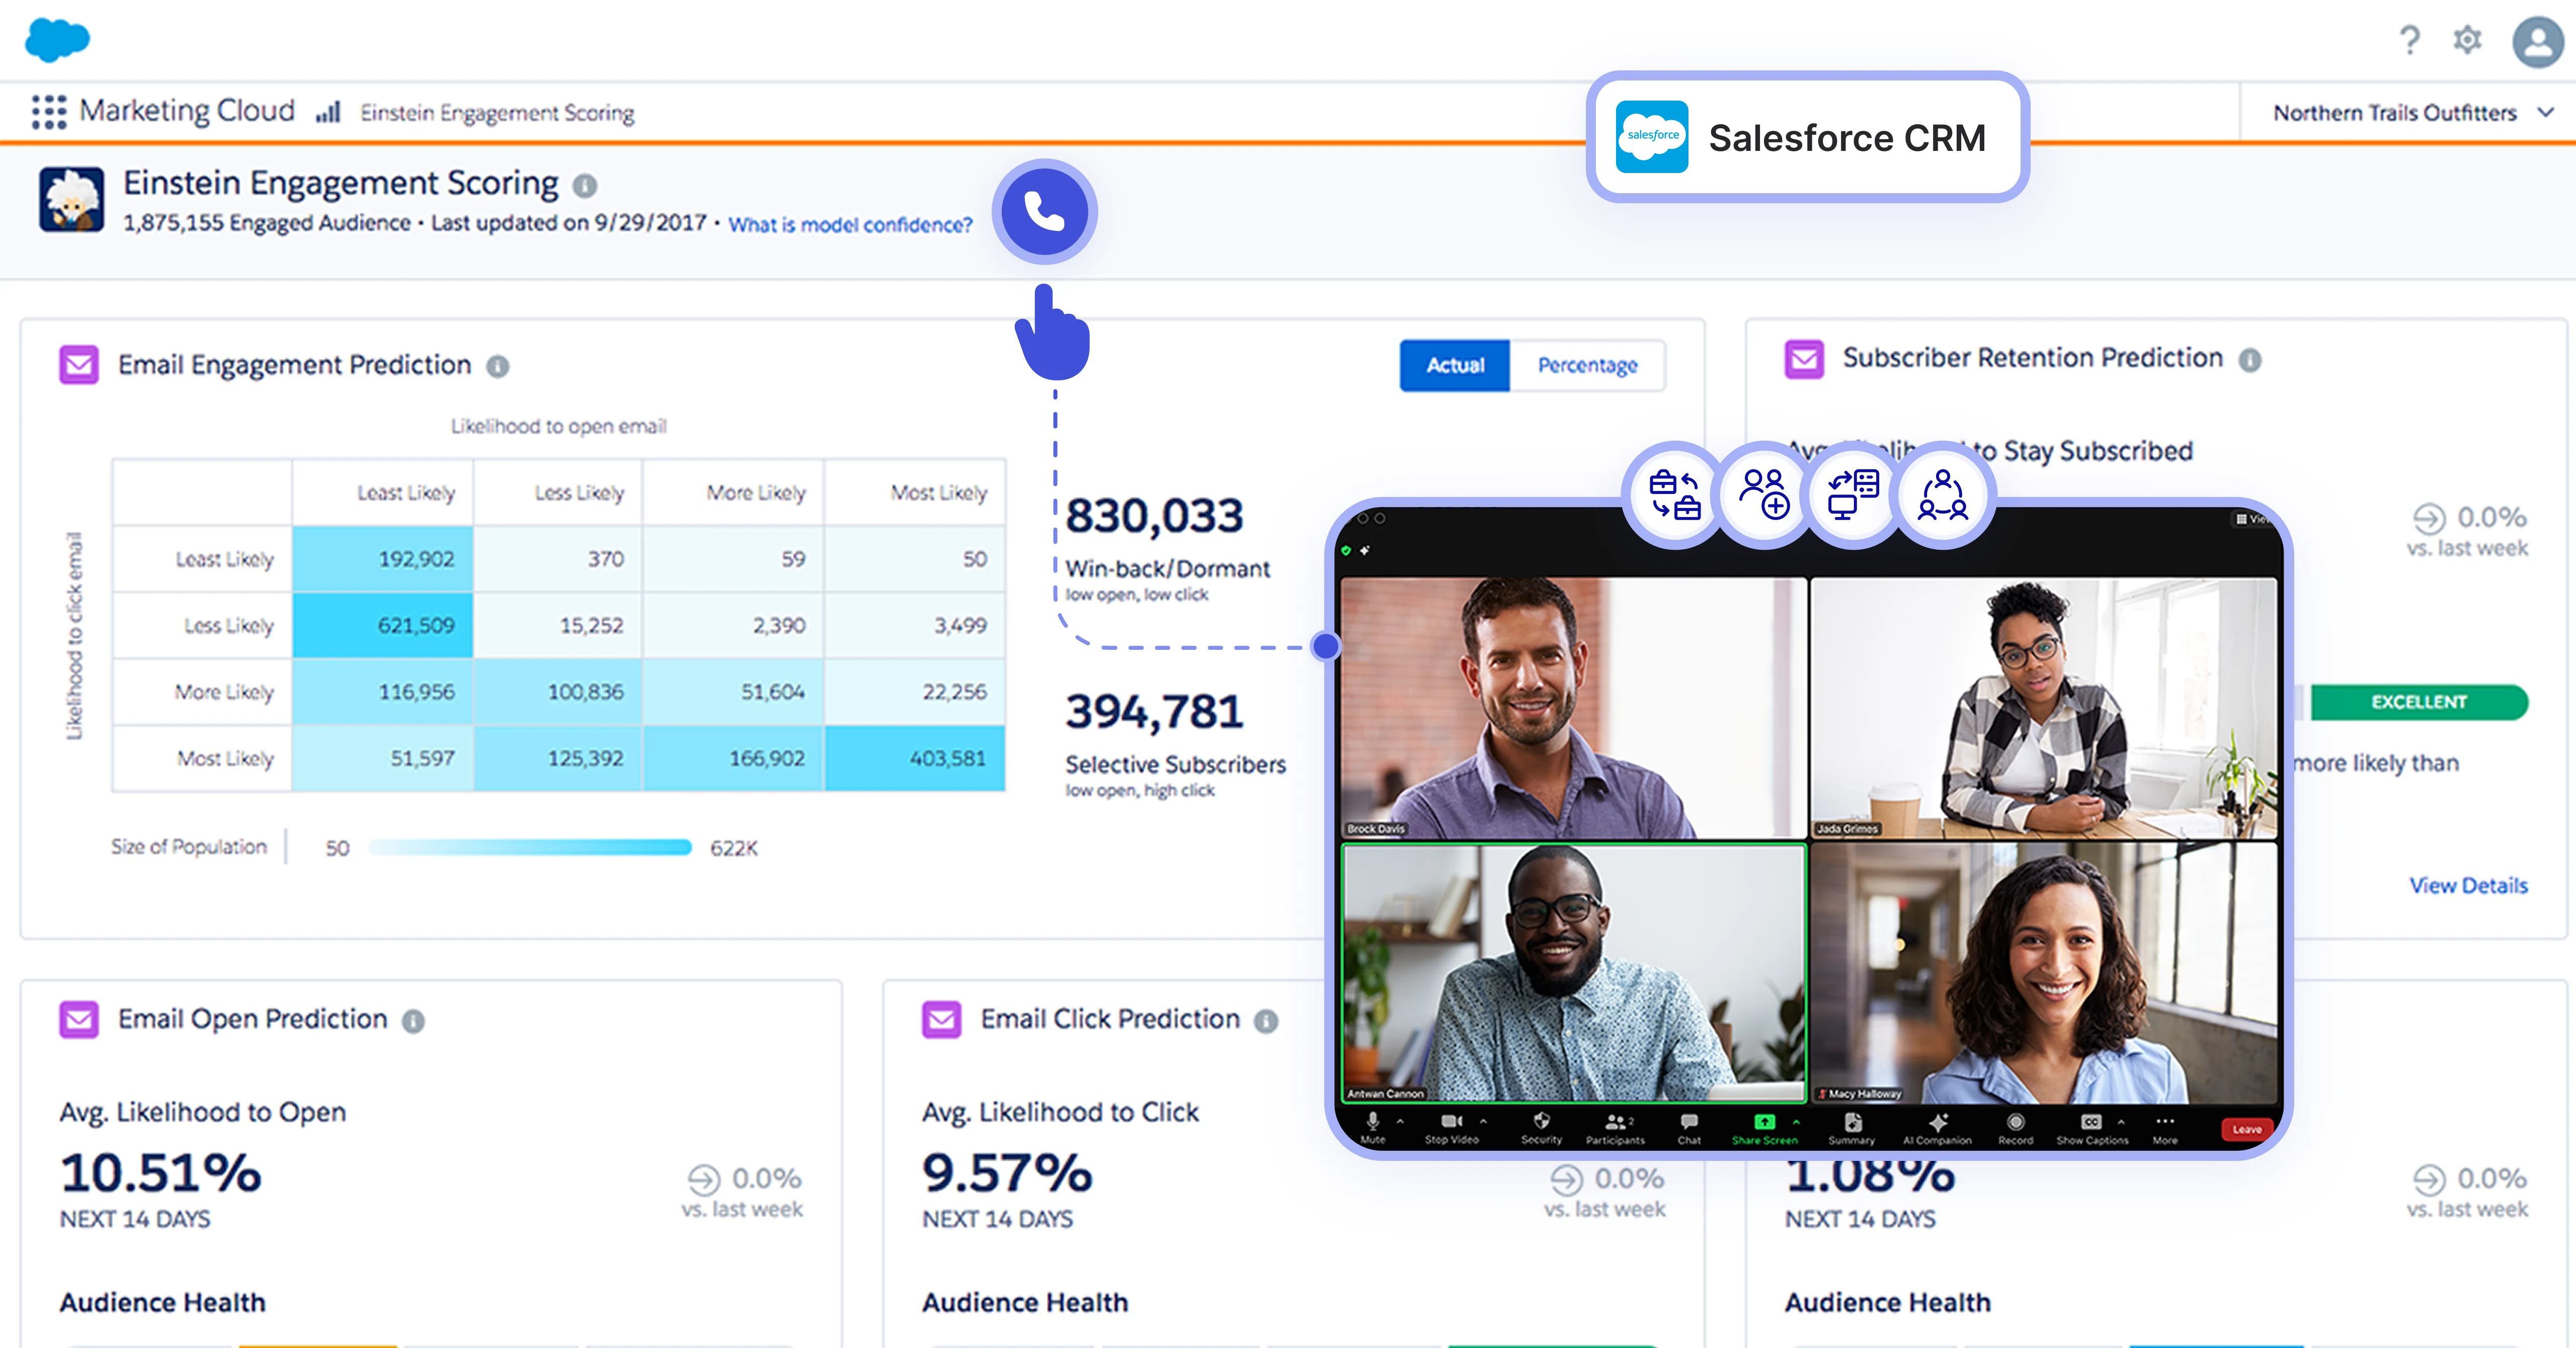Toggle Stop Video in Zoom toolbar
The height and width of the screenshot is (1348, 2576).
click(1451, 1122)
